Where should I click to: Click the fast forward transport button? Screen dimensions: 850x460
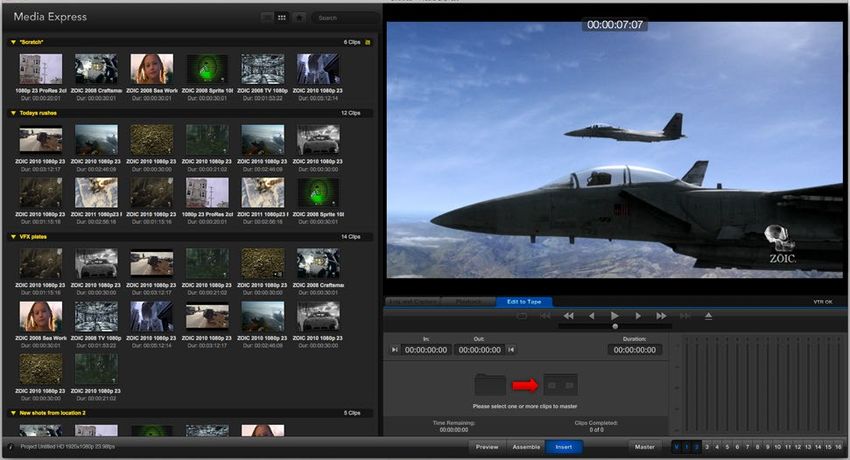click(661, 316)
